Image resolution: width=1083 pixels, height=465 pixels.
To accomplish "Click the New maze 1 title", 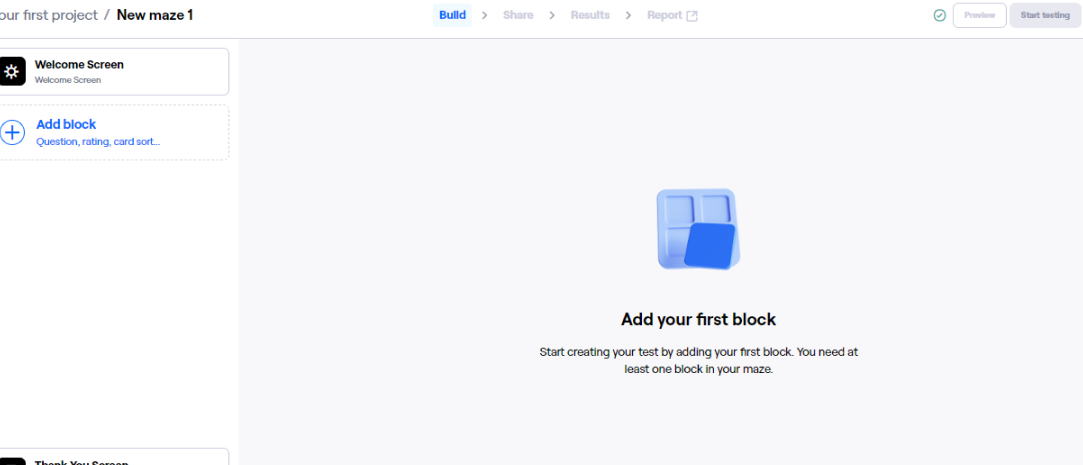I will coord(155,15).
